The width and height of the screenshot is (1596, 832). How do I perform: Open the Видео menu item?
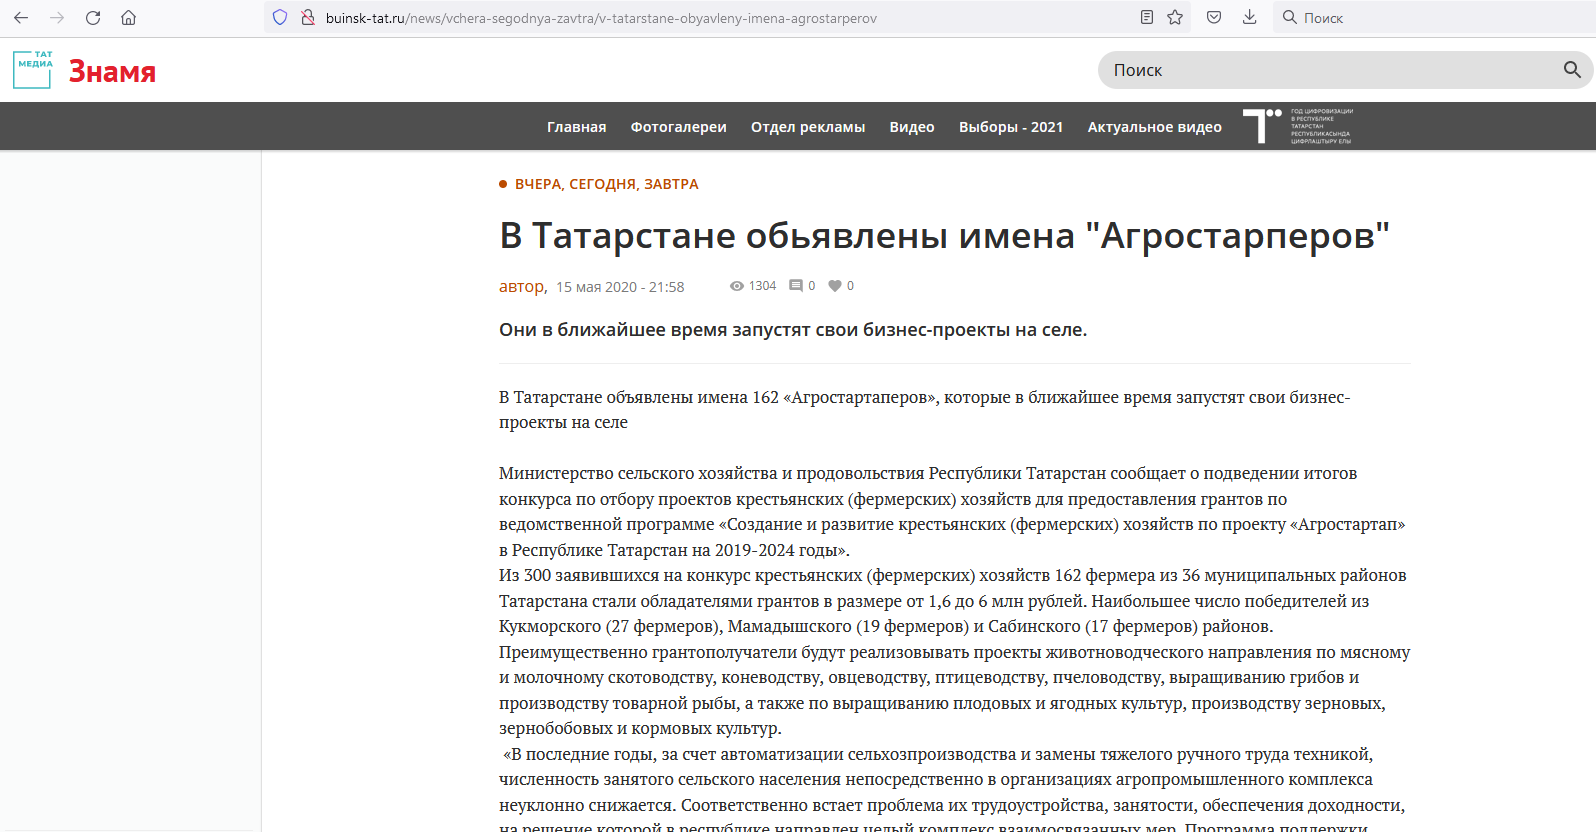[912, 127]
